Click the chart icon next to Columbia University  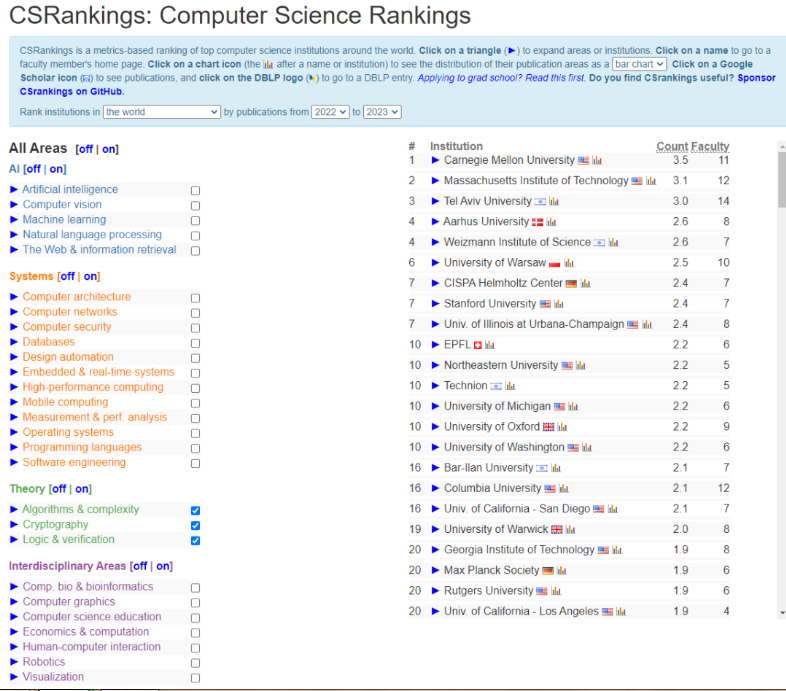(x=563, y=489)
